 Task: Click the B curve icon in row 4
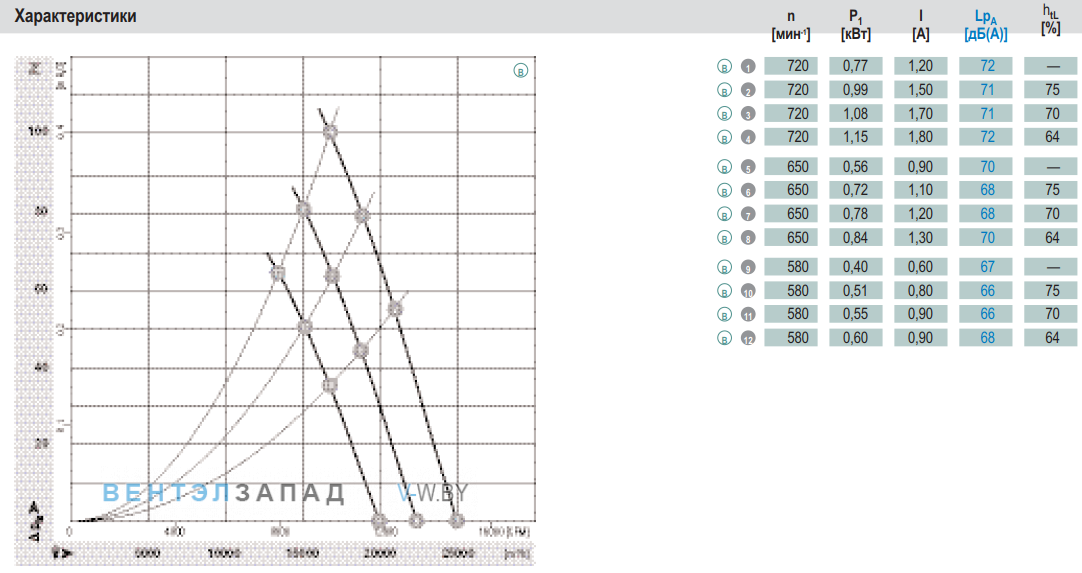point(724,137)
